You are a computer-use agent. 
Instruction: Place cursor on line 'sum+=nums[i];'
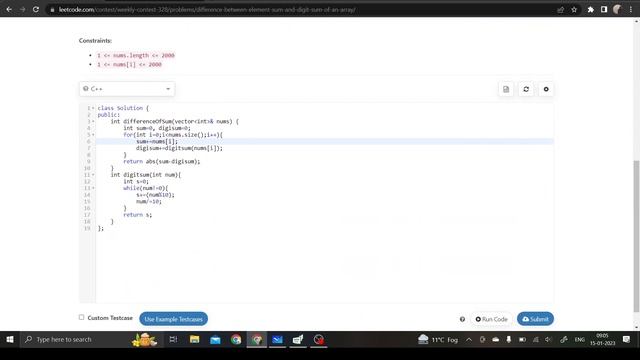point(157,142)
